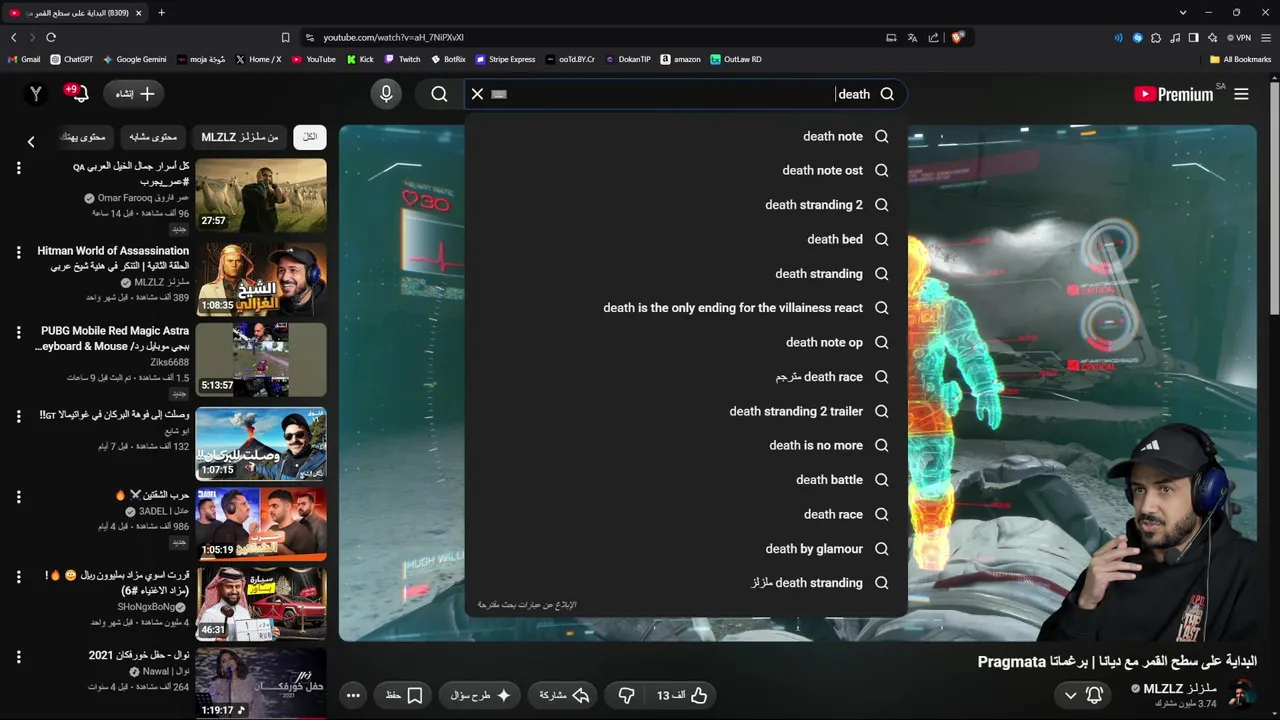Open more options for Hitman video
The width and height of the screenshot is (1280, 720).
[x=18, y=252]
